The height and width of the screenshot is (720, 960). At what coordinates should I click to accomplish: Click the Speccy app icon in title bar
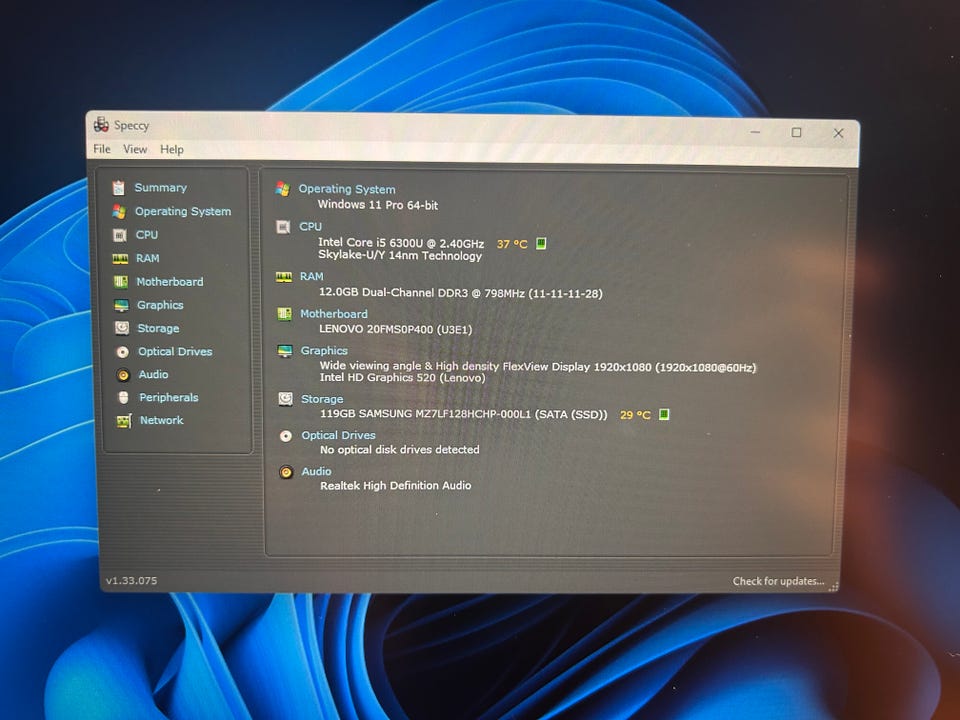(101, 125)
